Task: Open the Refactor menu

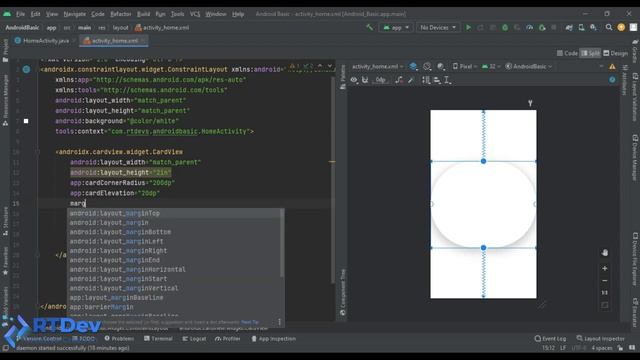Action: coord(121,14)
